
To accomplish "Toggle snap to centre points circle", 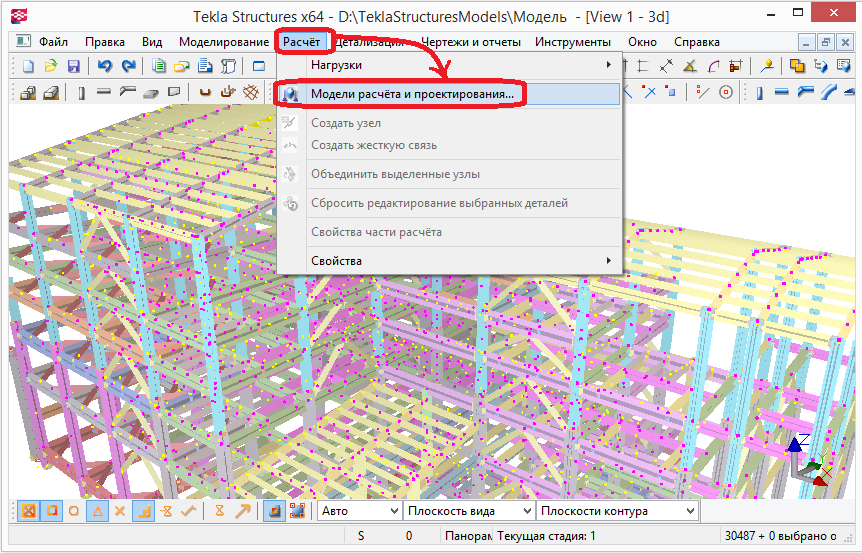I will tap(74, 511).
